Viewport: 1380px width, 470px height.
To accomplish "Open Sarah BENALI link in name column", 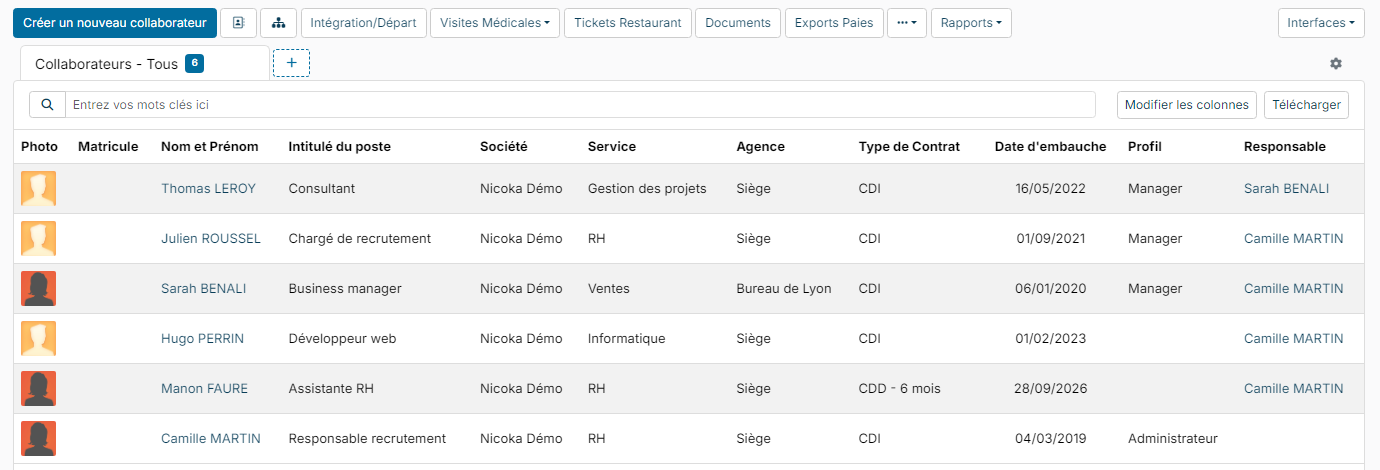I will tap(203, 288).
